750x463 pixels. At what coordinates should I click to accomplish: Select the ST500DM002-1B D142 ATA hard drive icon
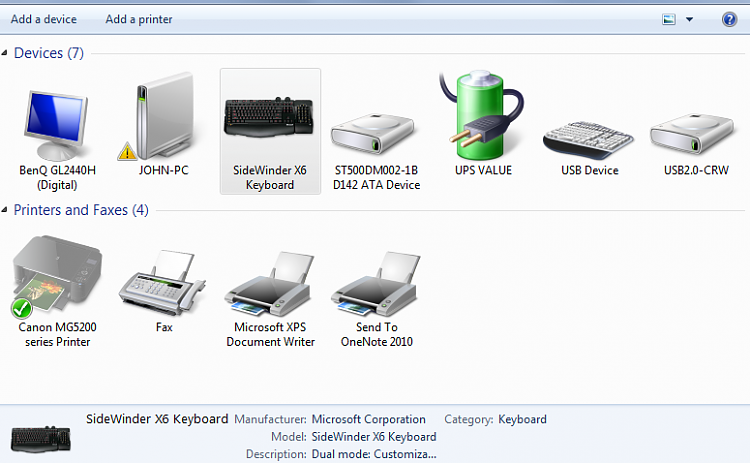pyautogui.click(x=373, y=133)
